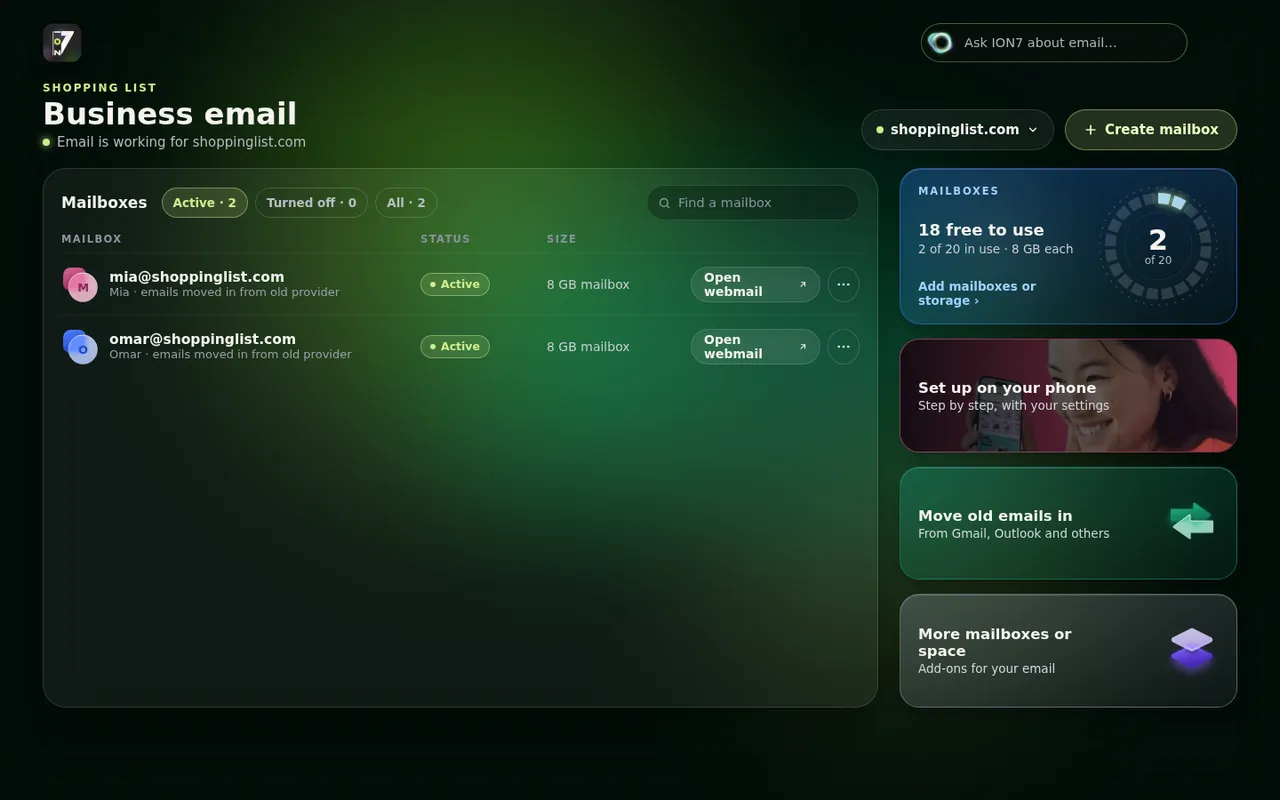This screenshot has height=800, width=1280.
Task: Click the ION7 assistant orb icon
Action: click(x=940, y=42)
